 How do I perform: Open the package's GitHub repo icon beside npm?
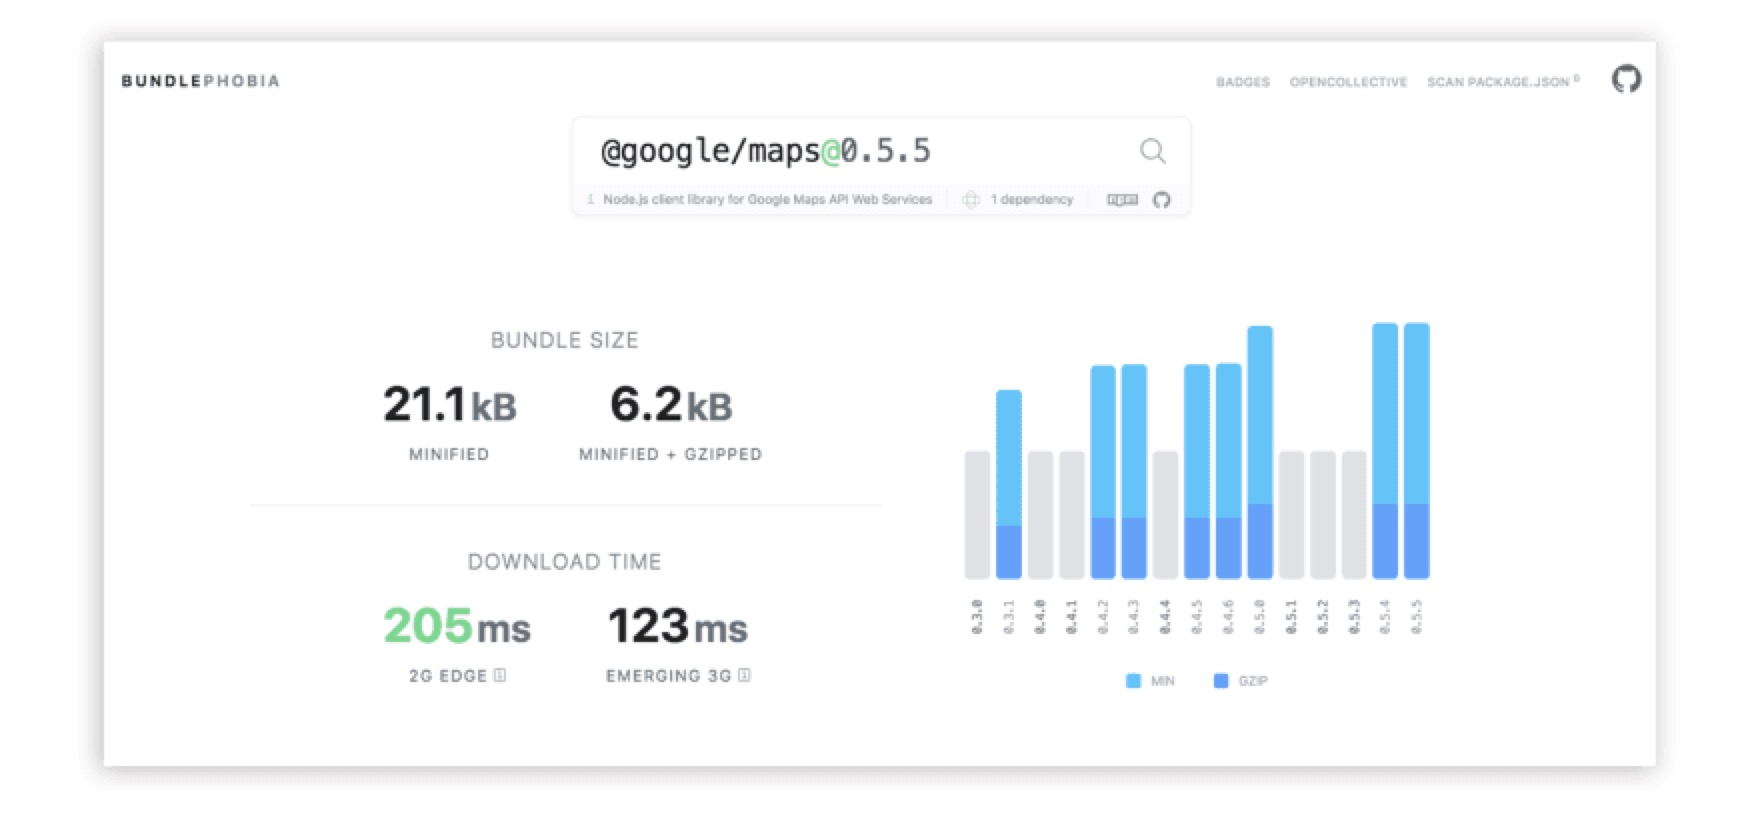coord(1161,200)
